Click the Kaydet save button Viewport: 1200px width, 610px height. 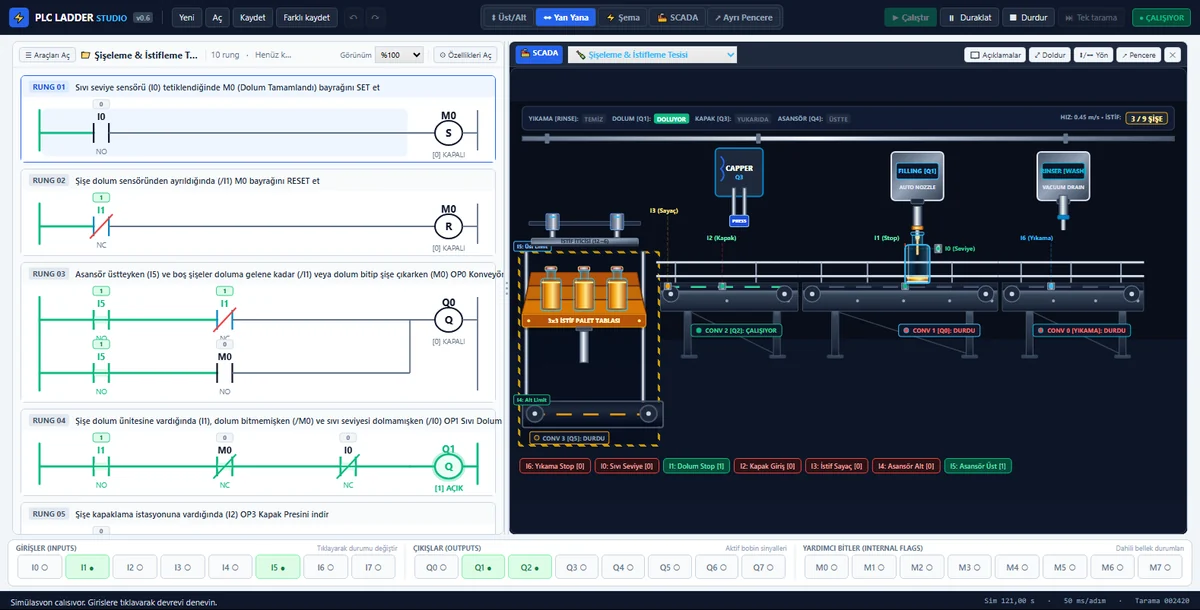252,18
